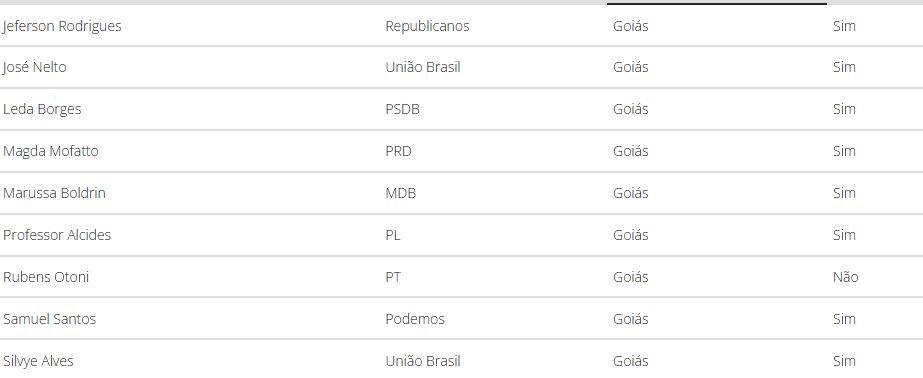Click the Não vote for Rubens Otoni
Image resolution: width=923 pixels, height=378 pixels.
[846, 277]
